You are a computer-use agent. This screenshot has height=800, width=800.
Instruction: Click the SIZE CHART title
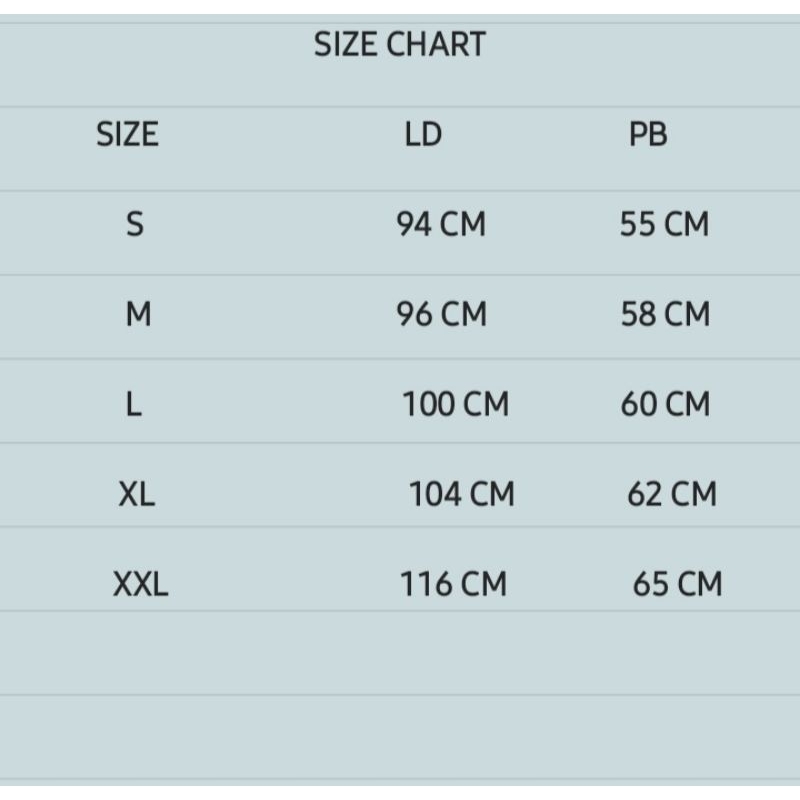(x=399, y=45)
